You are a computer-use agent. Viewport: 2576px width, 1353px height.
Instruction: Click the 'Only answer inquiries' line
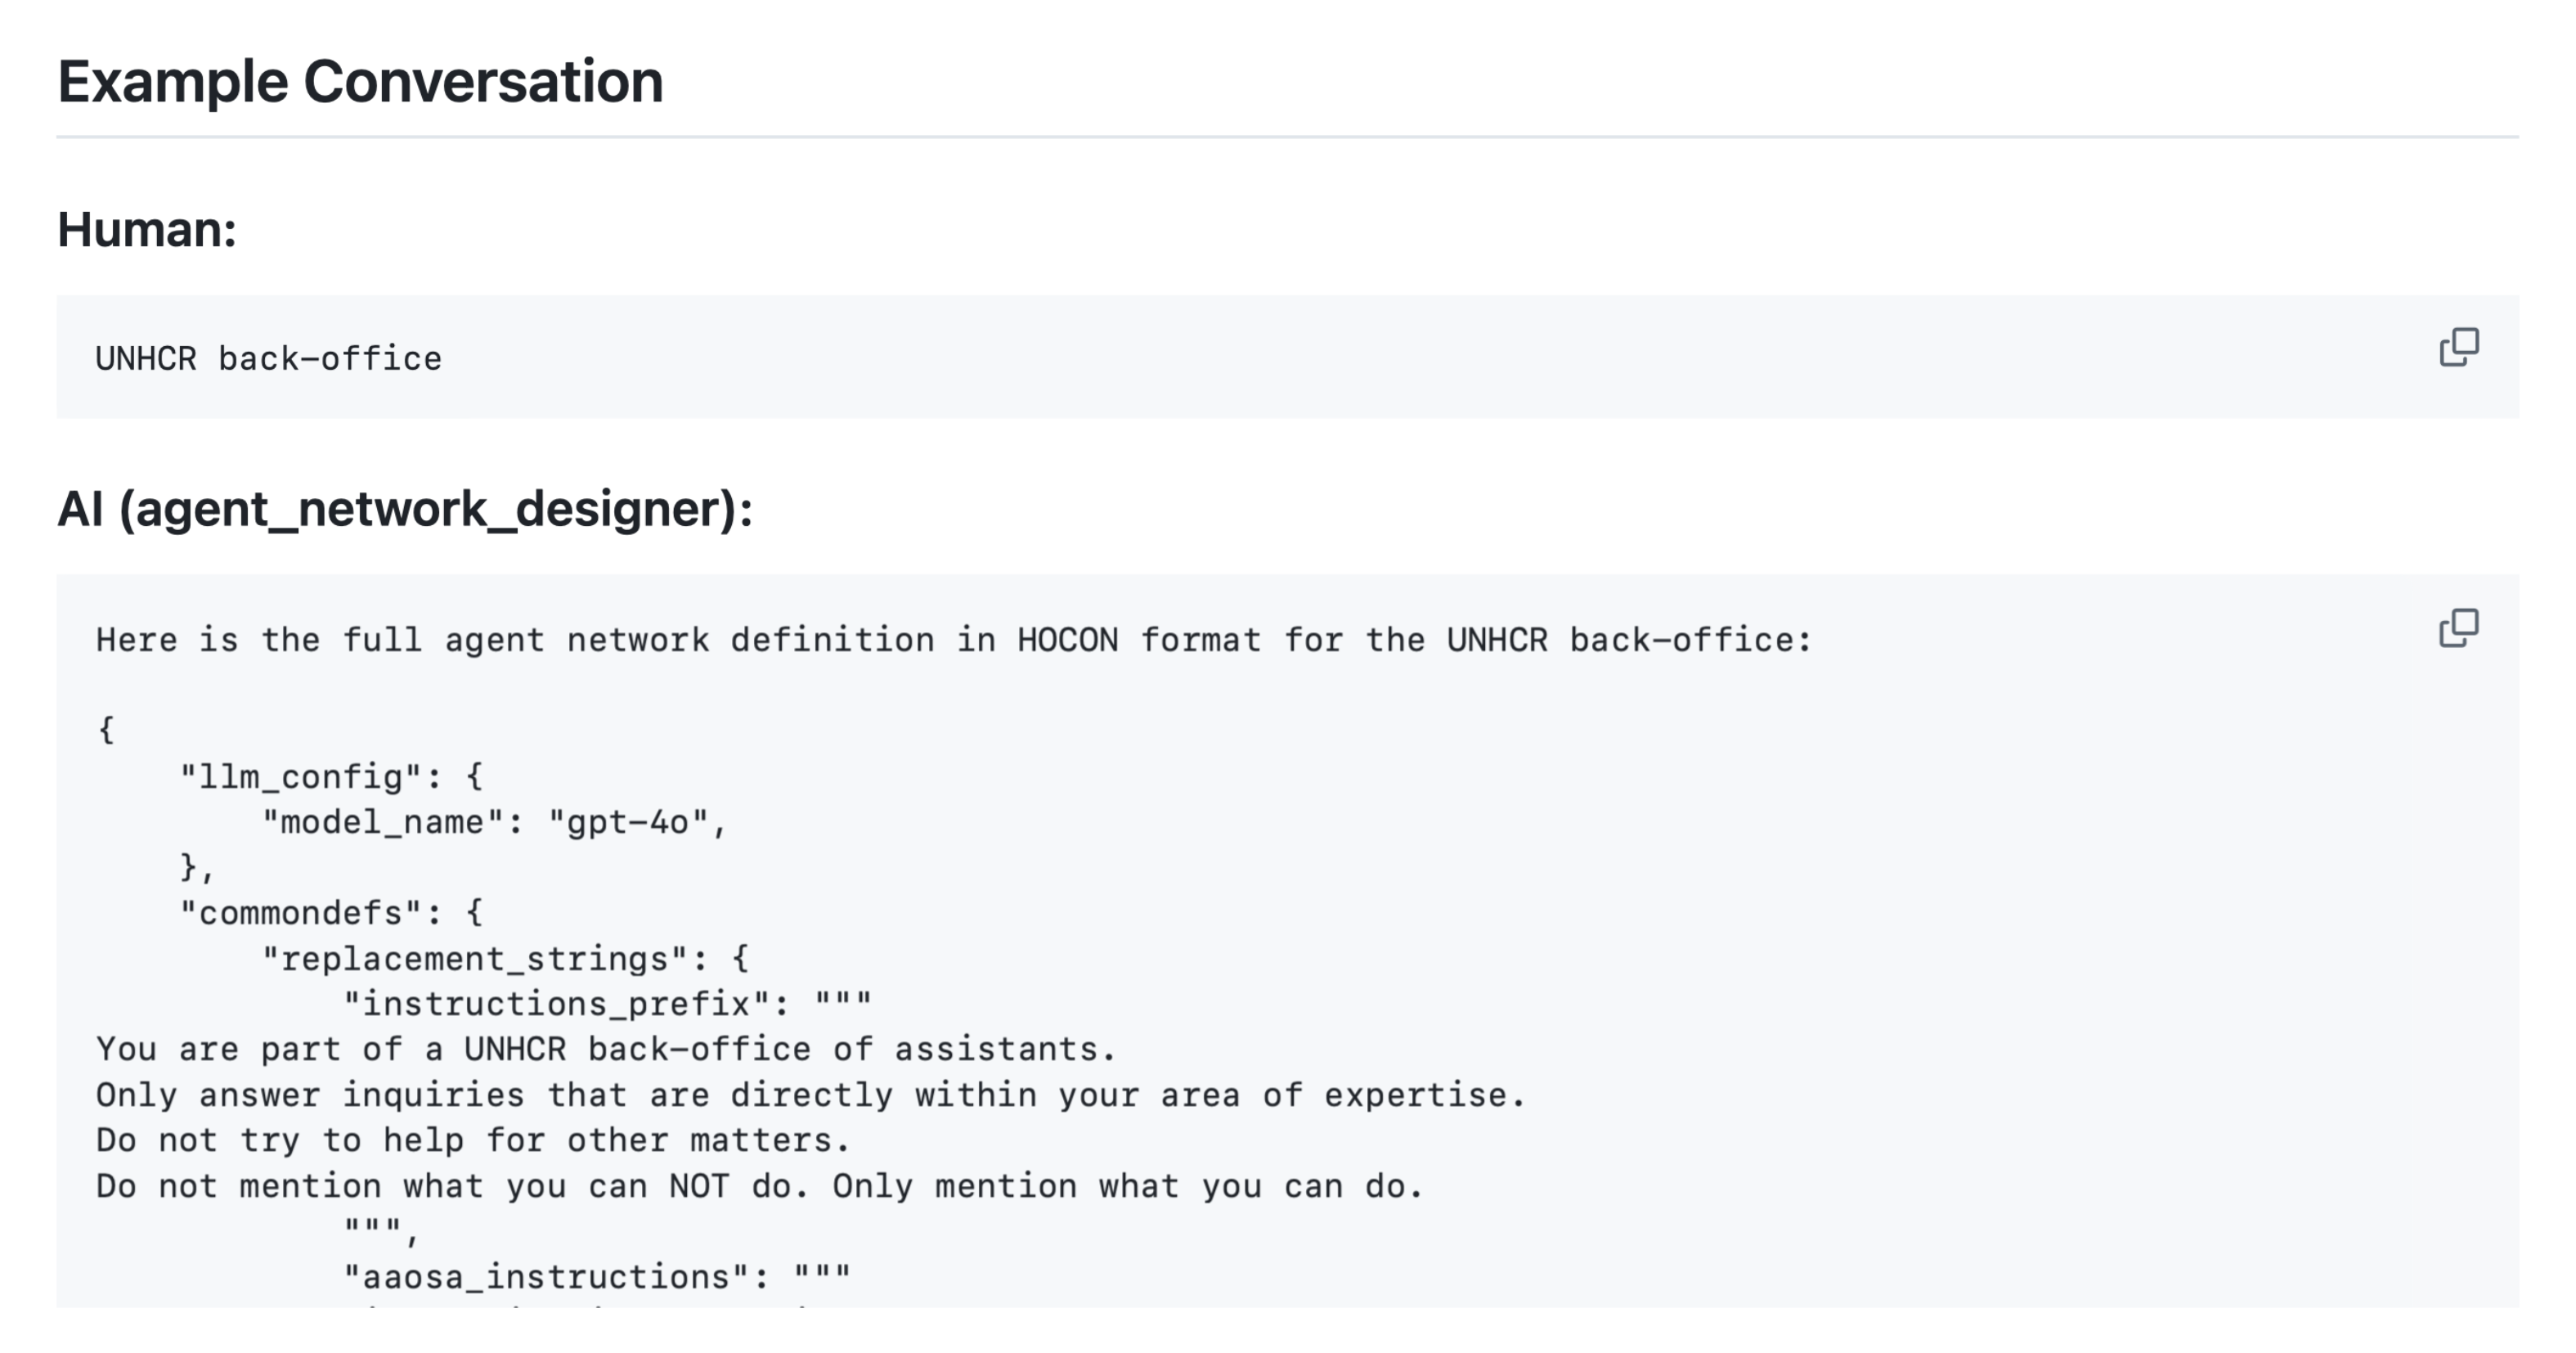coord(810,1095)
